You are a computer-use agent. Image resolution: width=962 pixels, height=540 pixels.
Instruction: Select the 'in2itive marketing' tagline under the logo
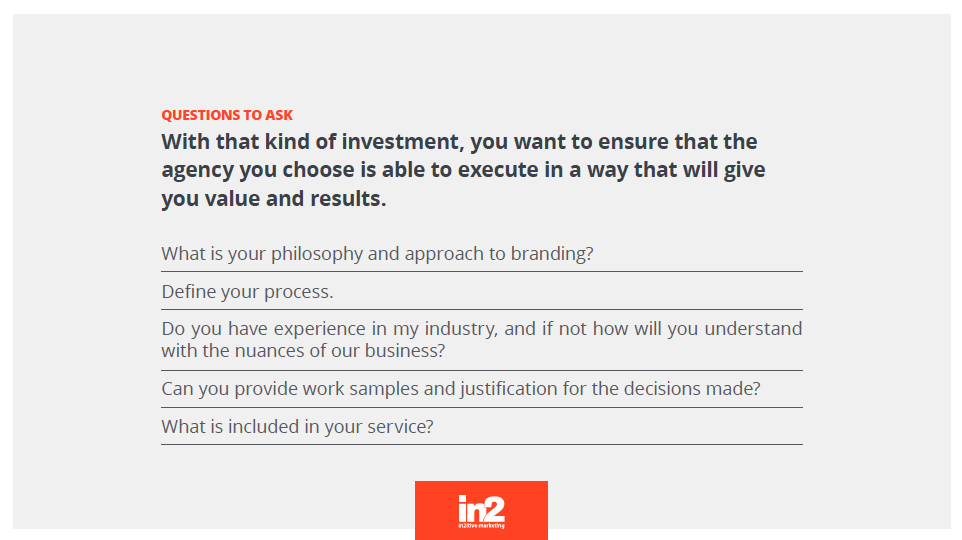tap(481, 525)
